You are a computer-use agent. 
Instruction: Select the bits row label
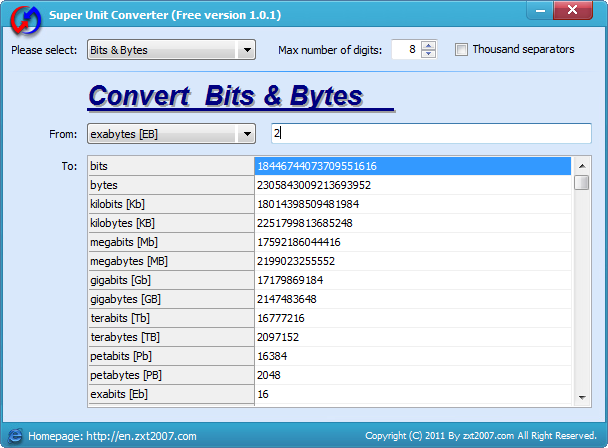point(171,166)
